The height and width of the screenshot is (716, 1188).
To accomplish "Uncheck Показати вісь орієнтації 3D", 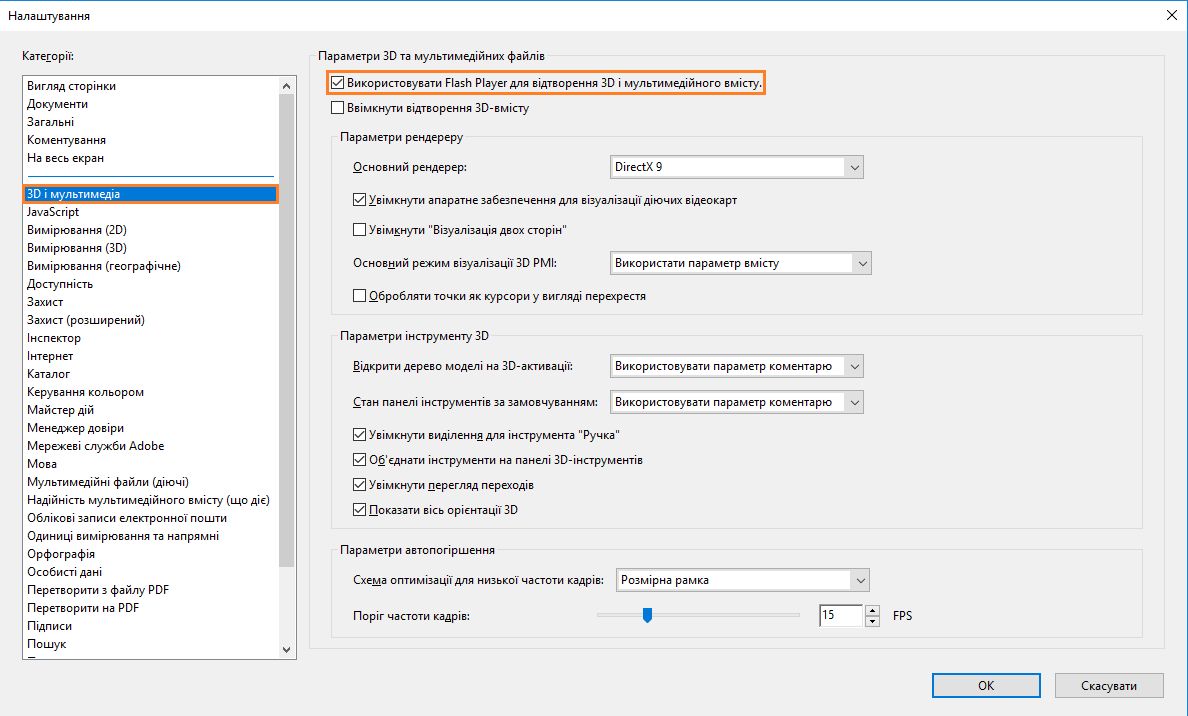I will click(358, 509).
